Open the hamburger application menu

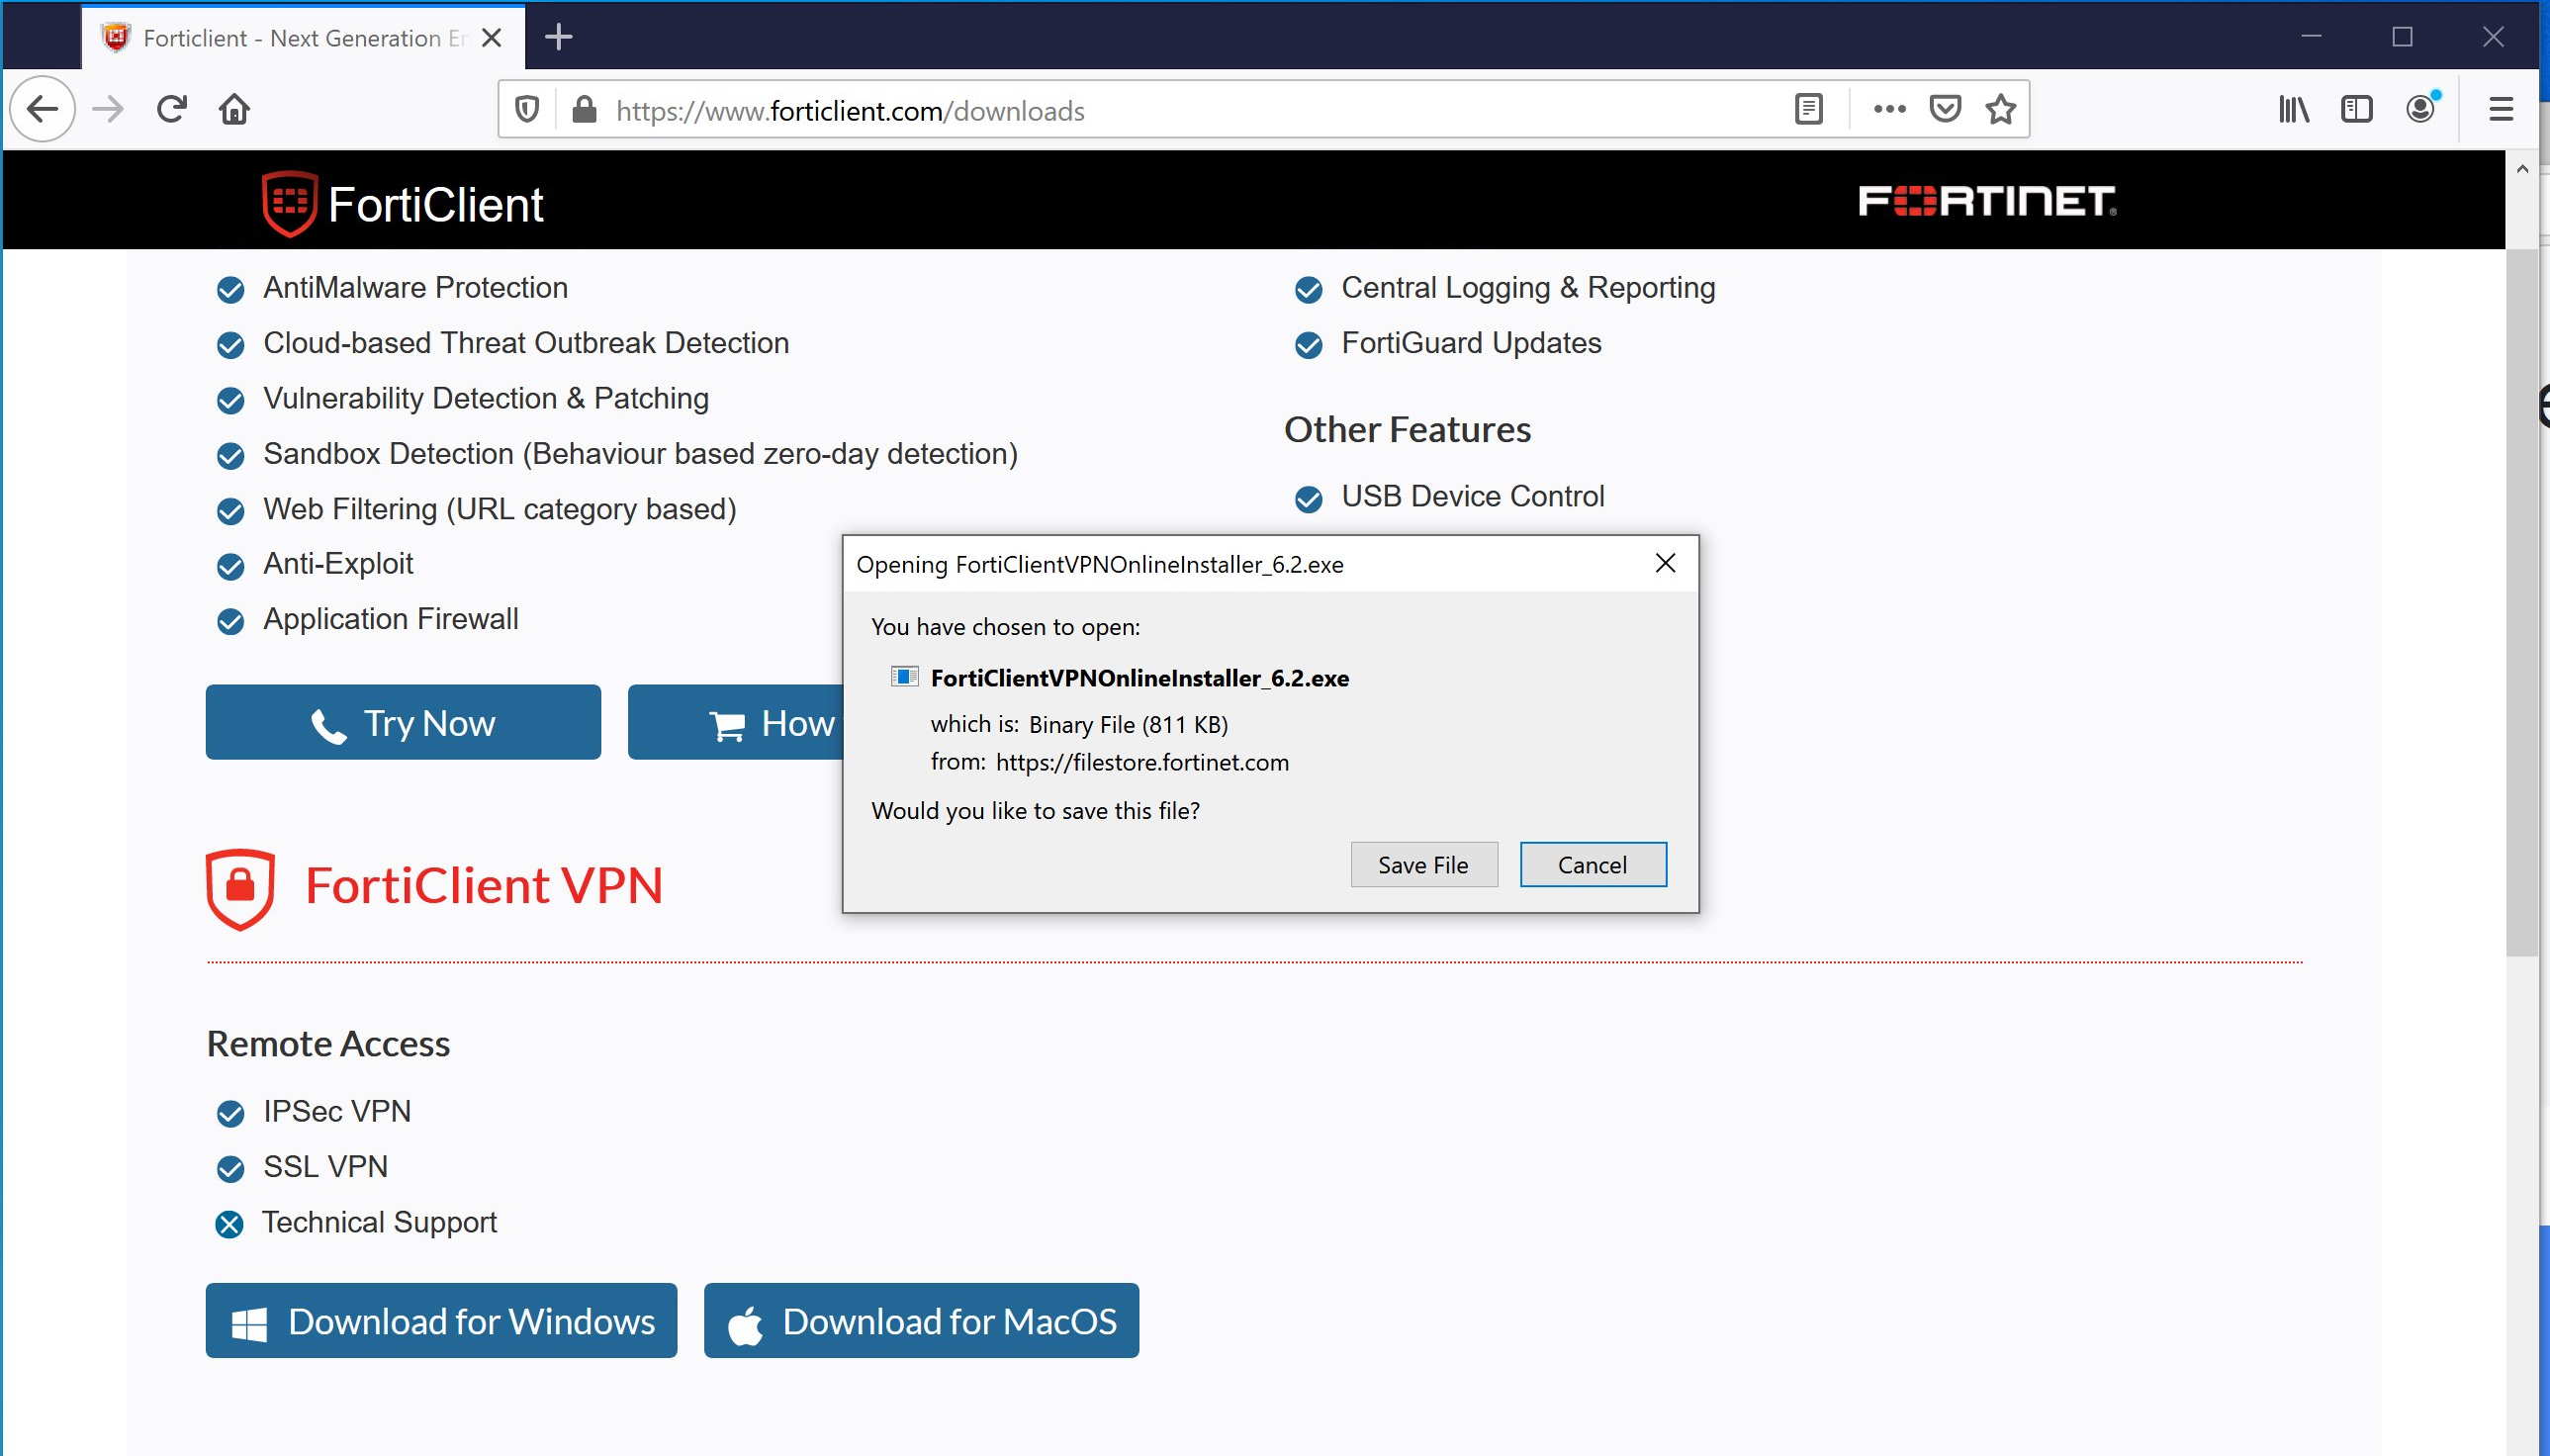2501,109
